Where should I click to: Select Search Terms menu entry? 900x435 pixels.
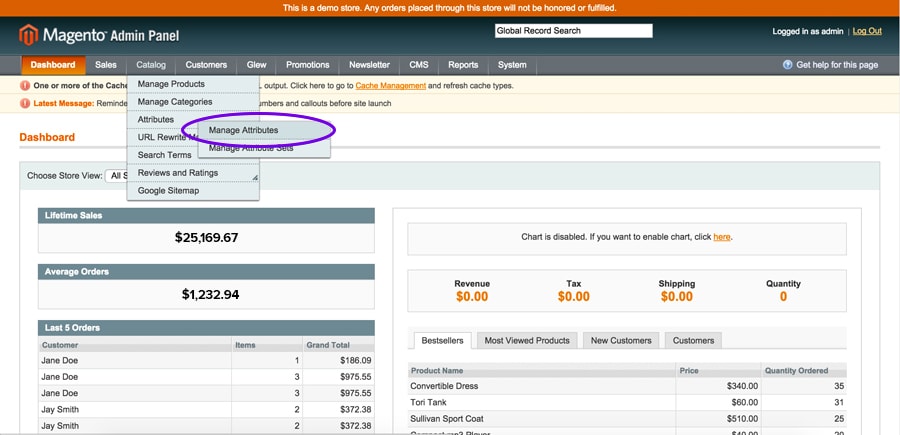point(164,155)
